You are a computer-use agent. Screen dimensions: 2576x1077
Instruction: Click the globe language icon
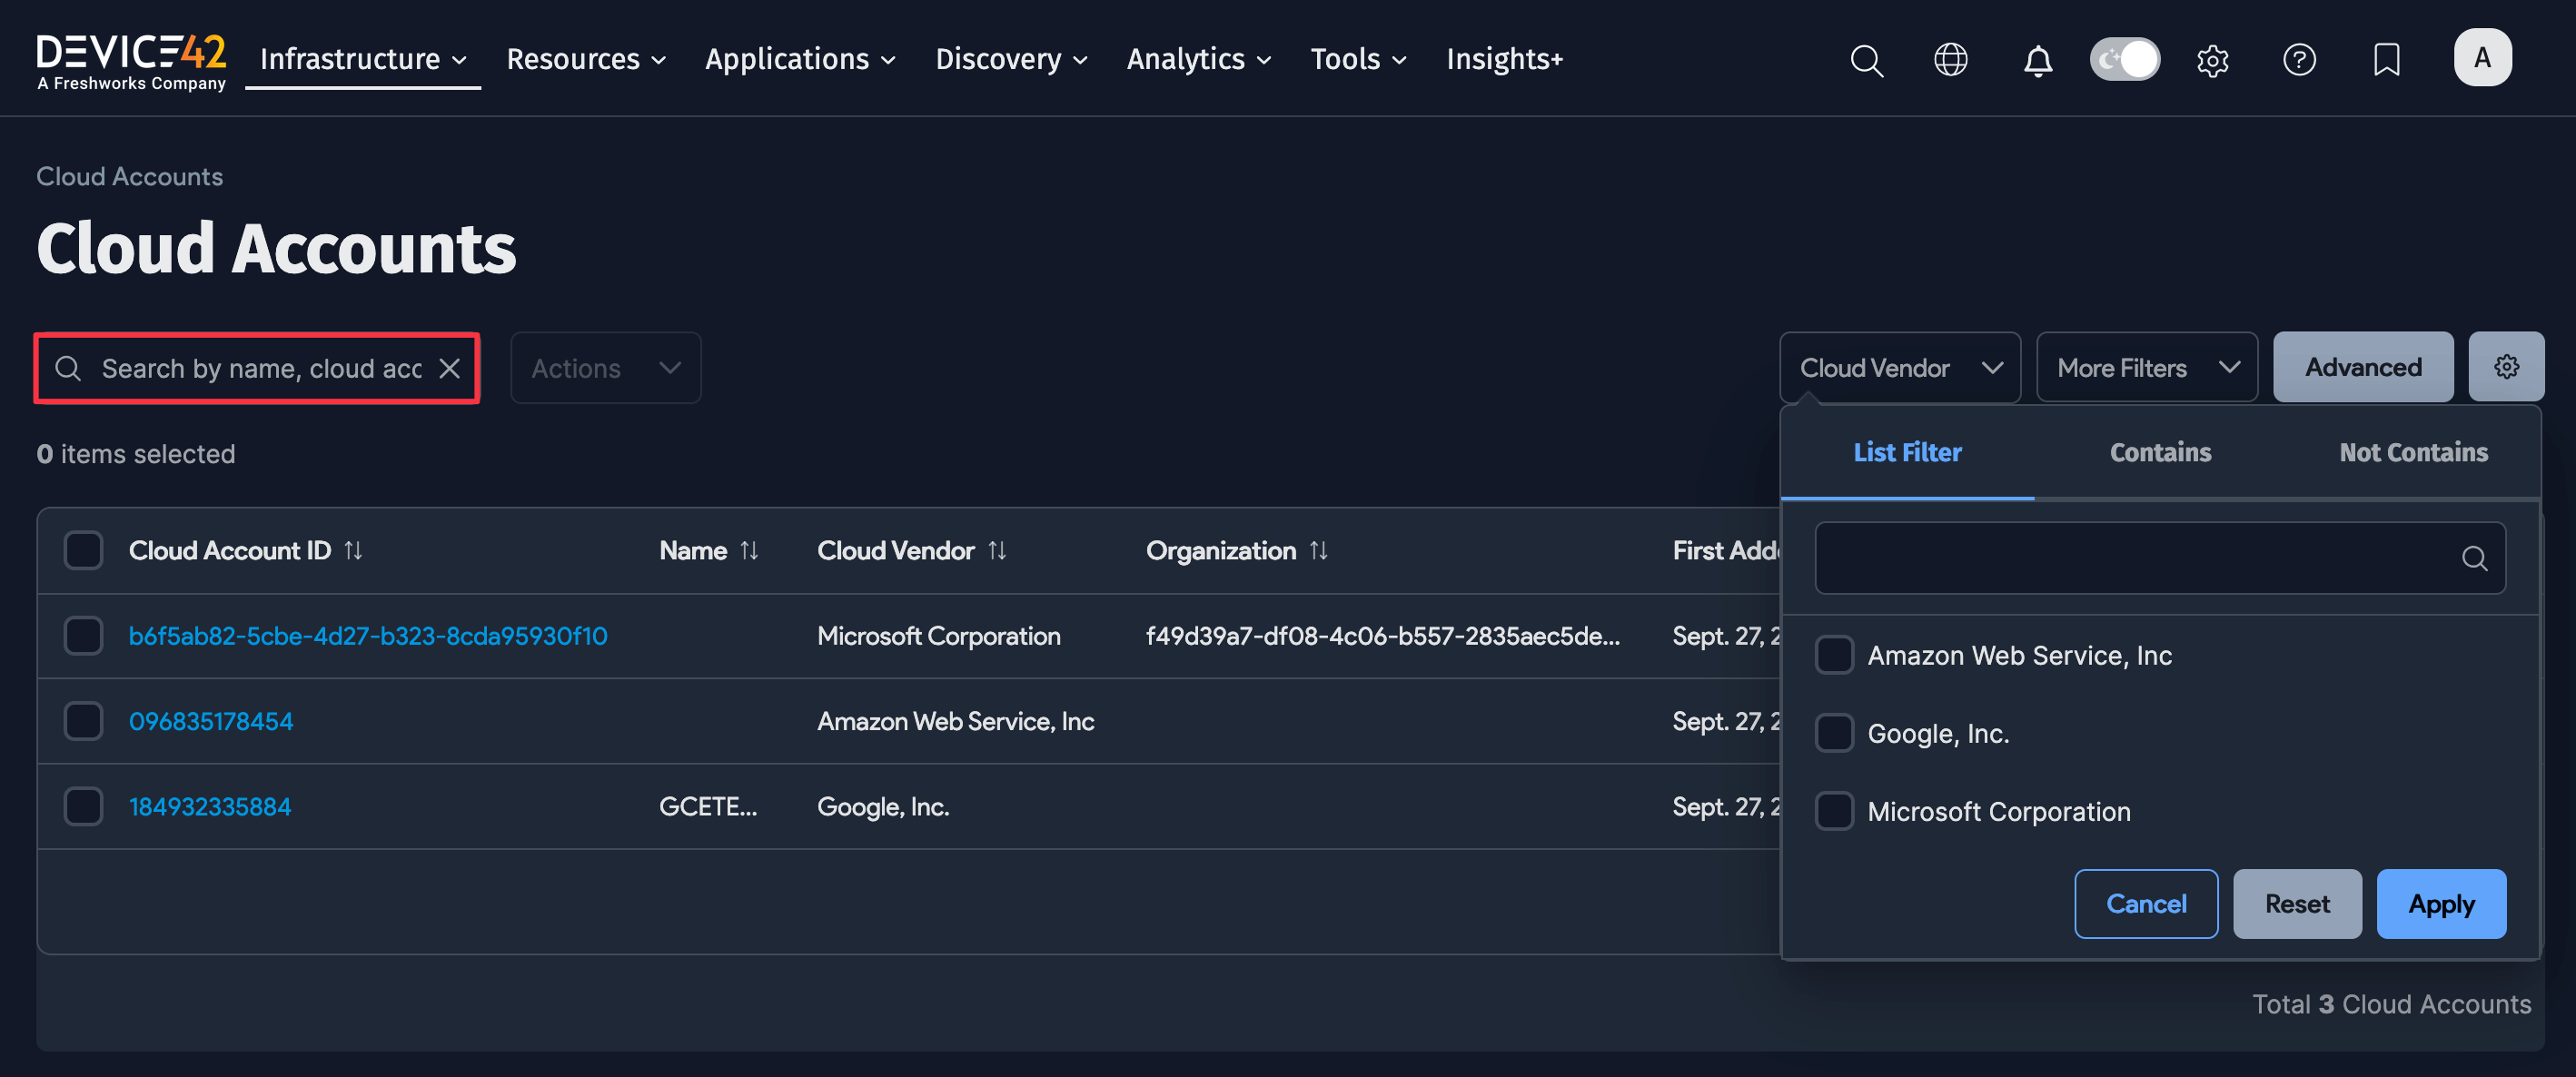coord(1950,60)
